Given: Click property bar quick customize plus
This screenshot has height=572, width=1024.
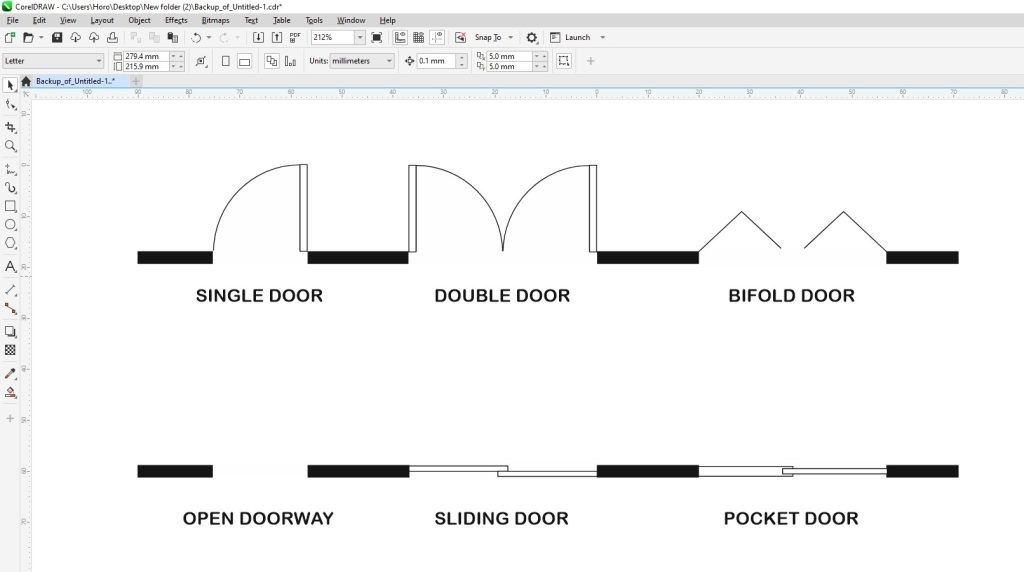Looking at the screenshot, I should pyautogui.click(x=590, y=61).
